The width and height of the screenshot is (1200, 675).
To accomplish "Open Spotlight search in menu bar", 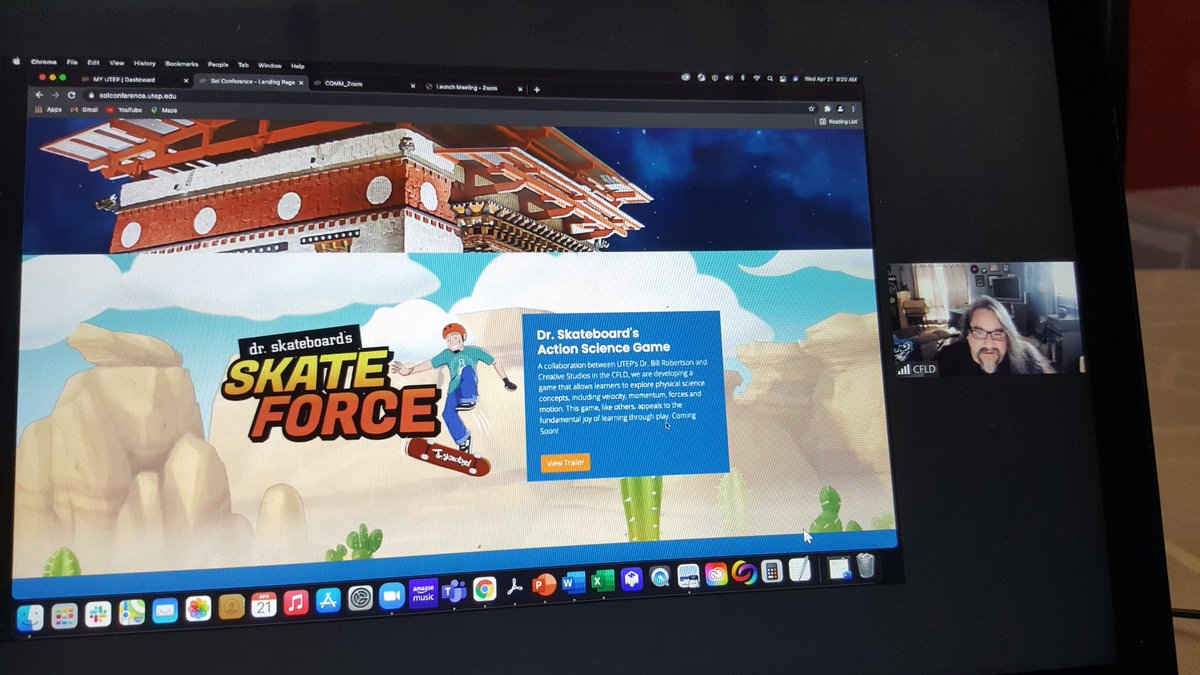I will 768,78.
